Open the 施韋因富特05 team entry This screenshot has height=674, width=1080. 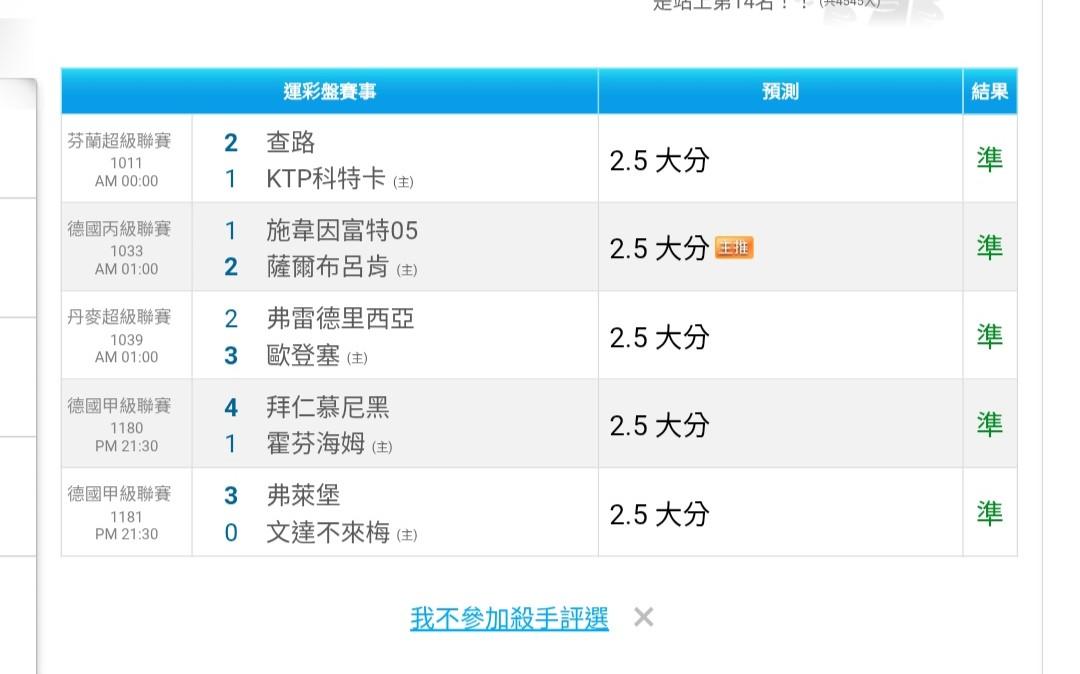coord(342,231)
